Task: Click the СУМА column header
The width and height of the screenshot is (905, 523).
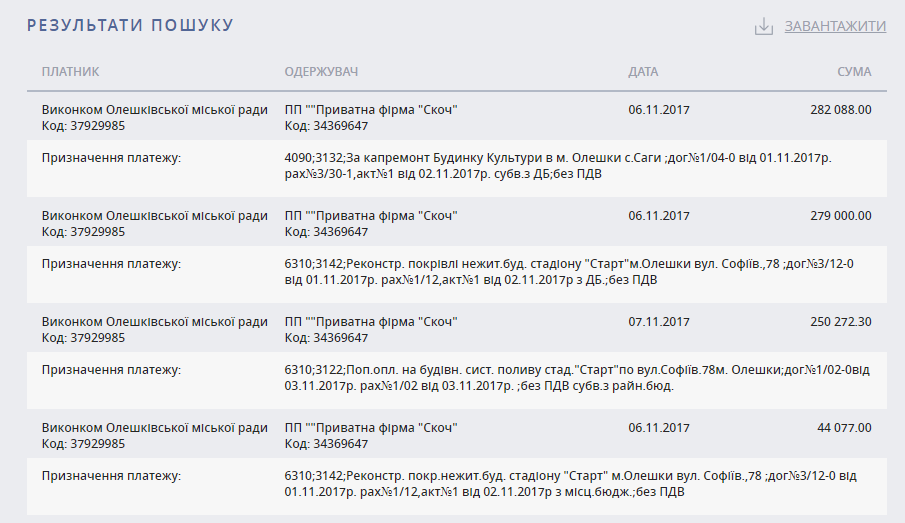Action: click(x=854, y=72)
